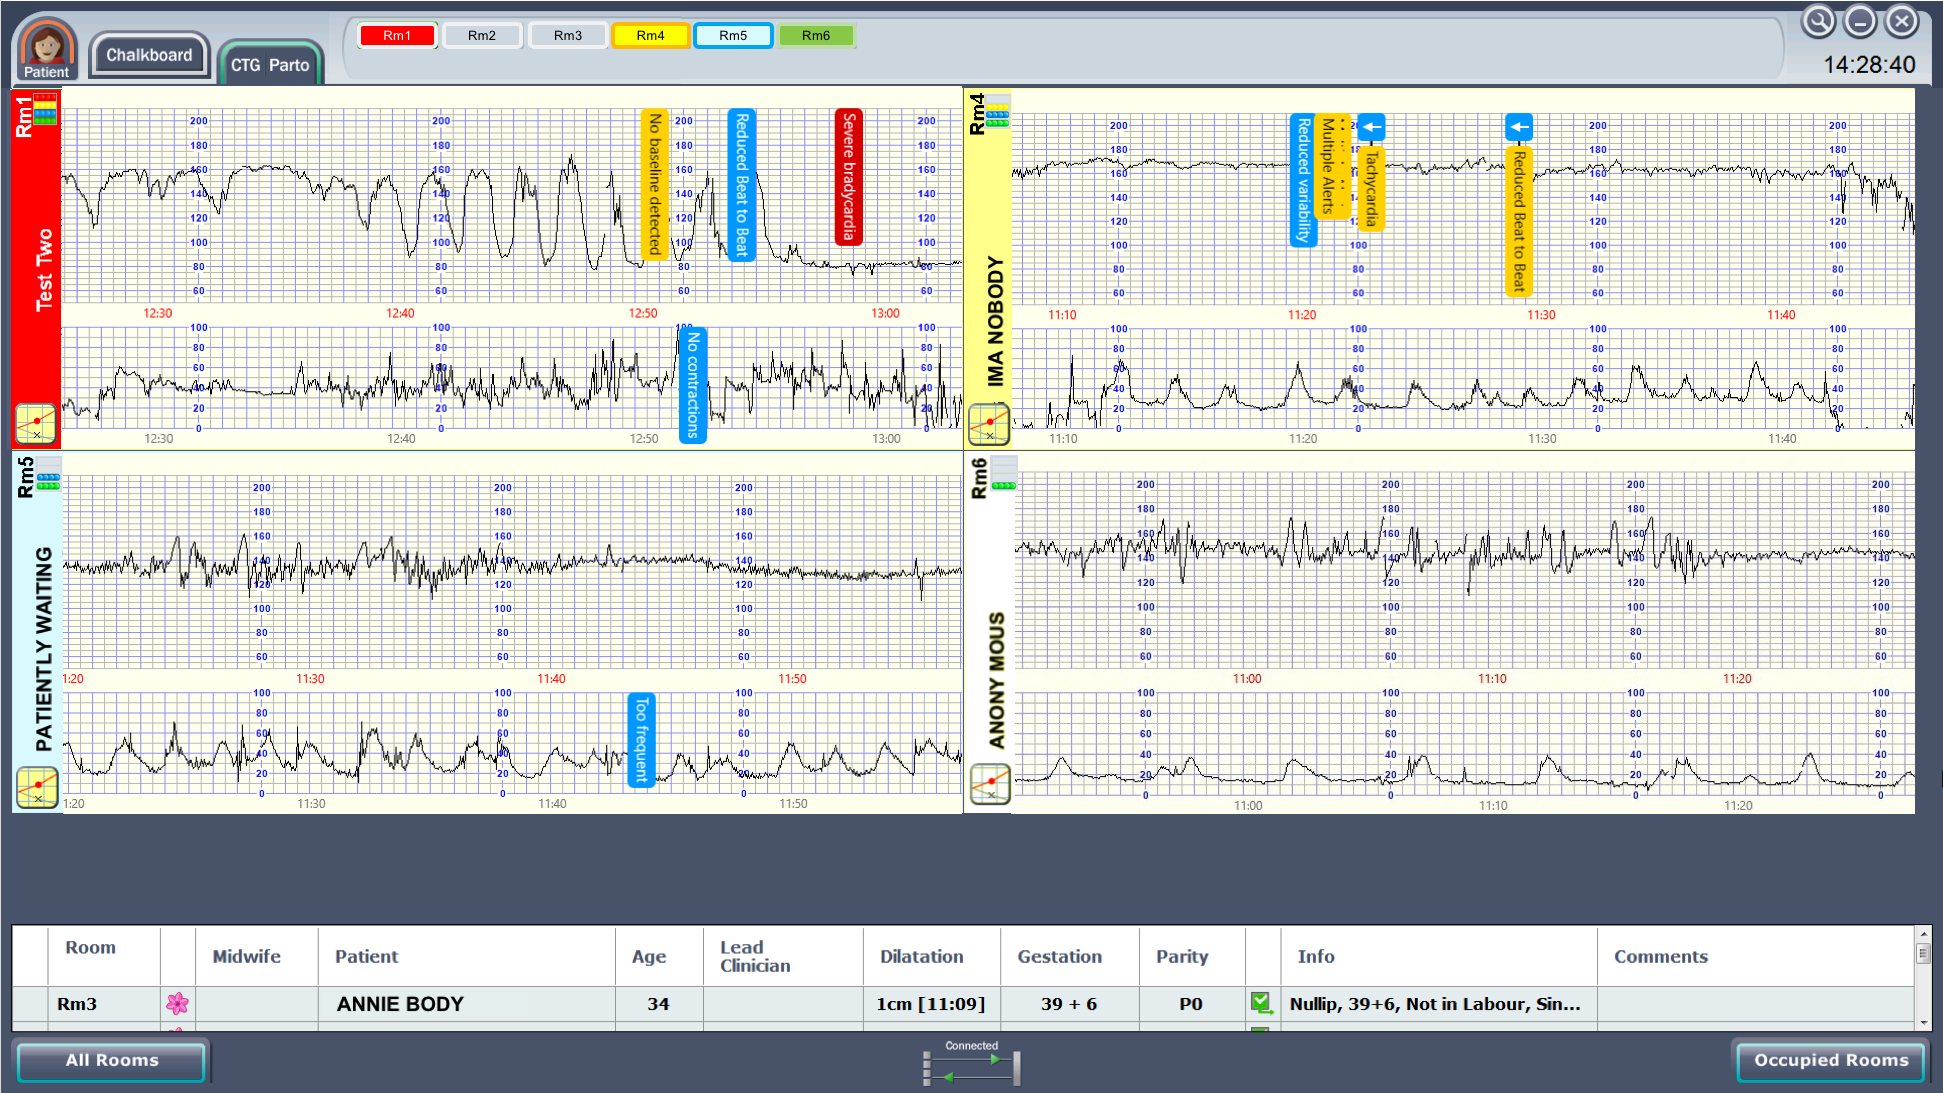The height and width of the screenshot is (1093, 1943).
Task: Click the Connected network status icon
Action: tap(971, 1067)
